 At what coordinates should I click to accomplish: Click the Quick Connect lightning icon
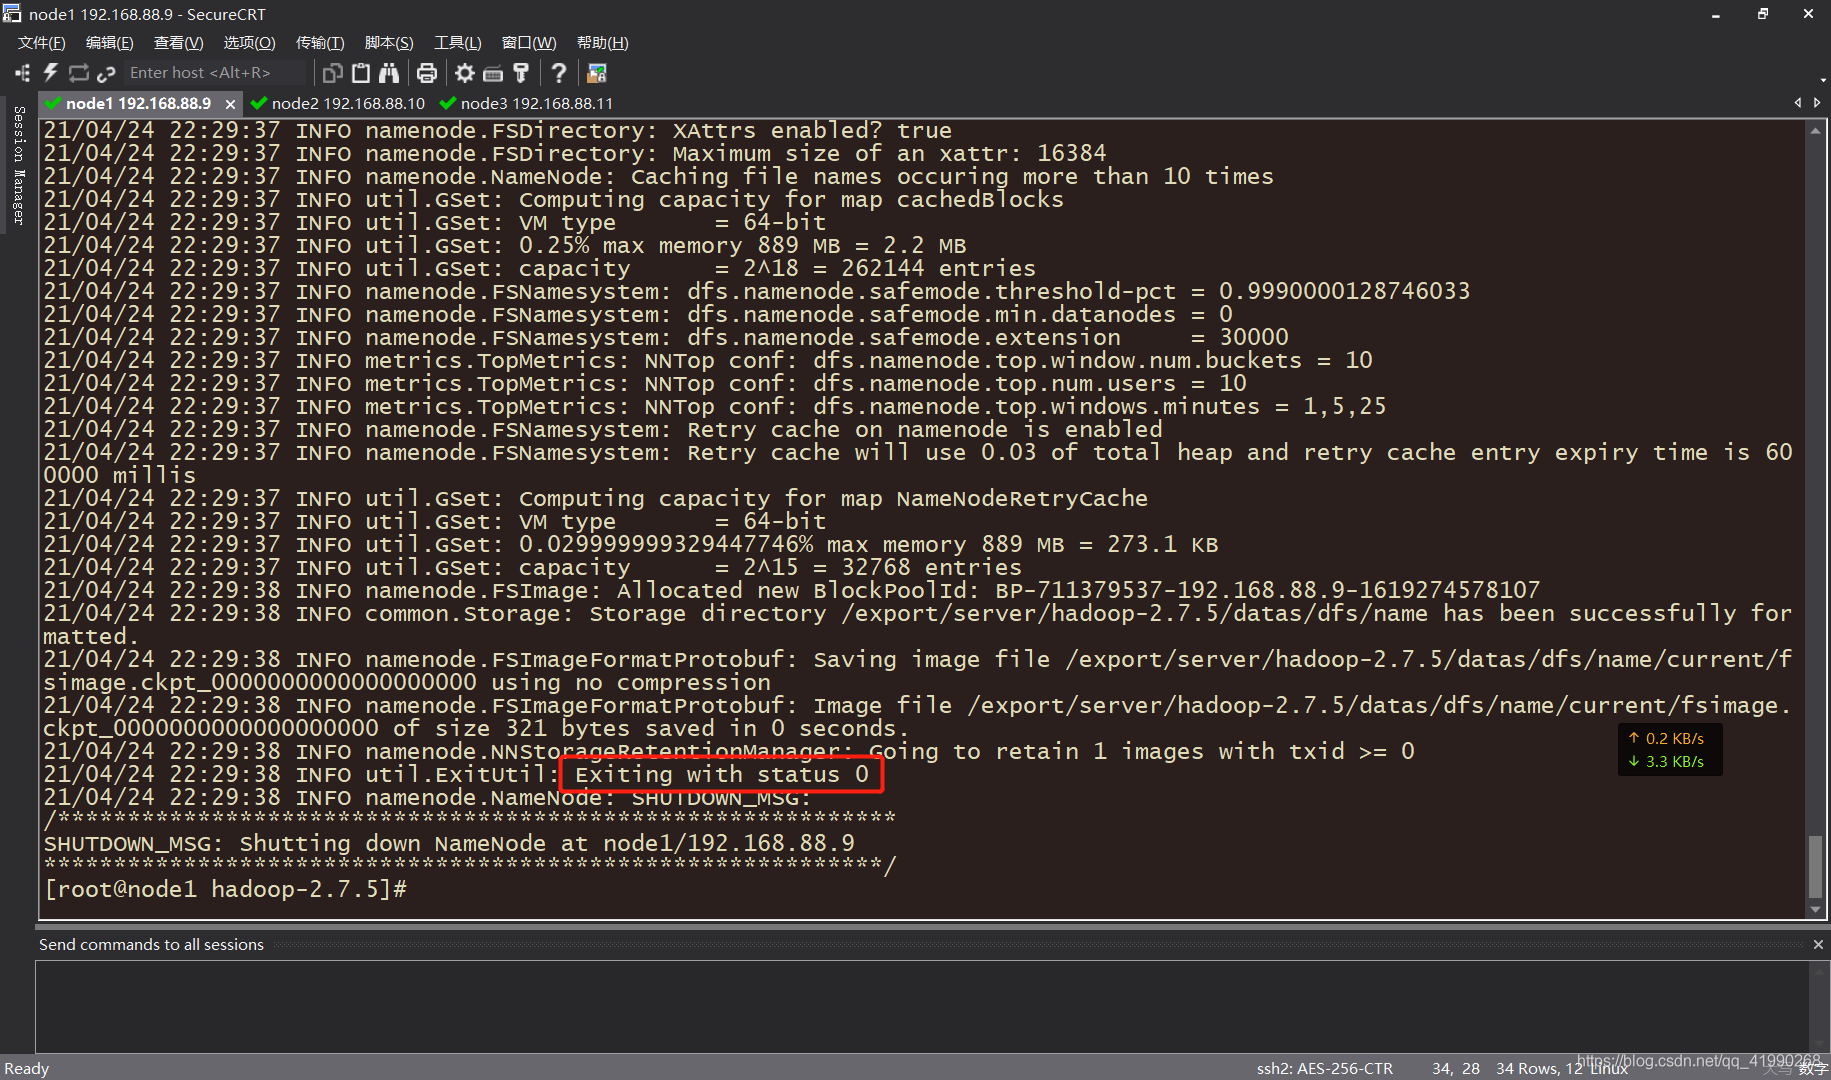click(x=50, y=73)
